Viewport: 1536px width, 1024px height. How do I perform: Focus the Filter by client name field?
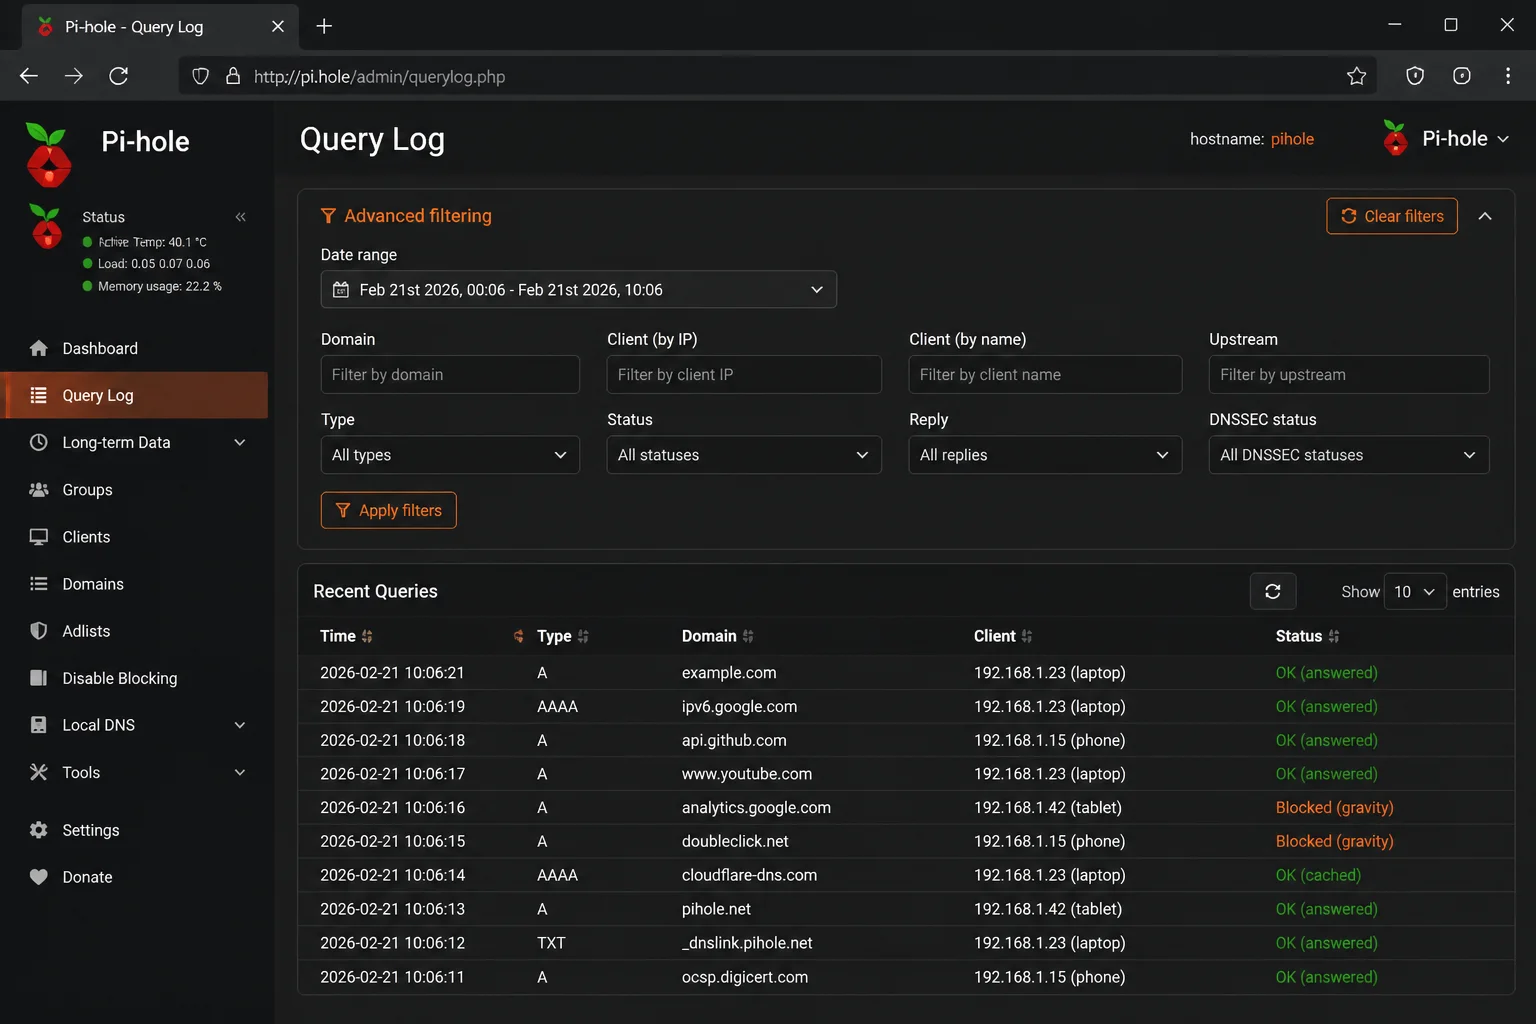[1045, 374]
